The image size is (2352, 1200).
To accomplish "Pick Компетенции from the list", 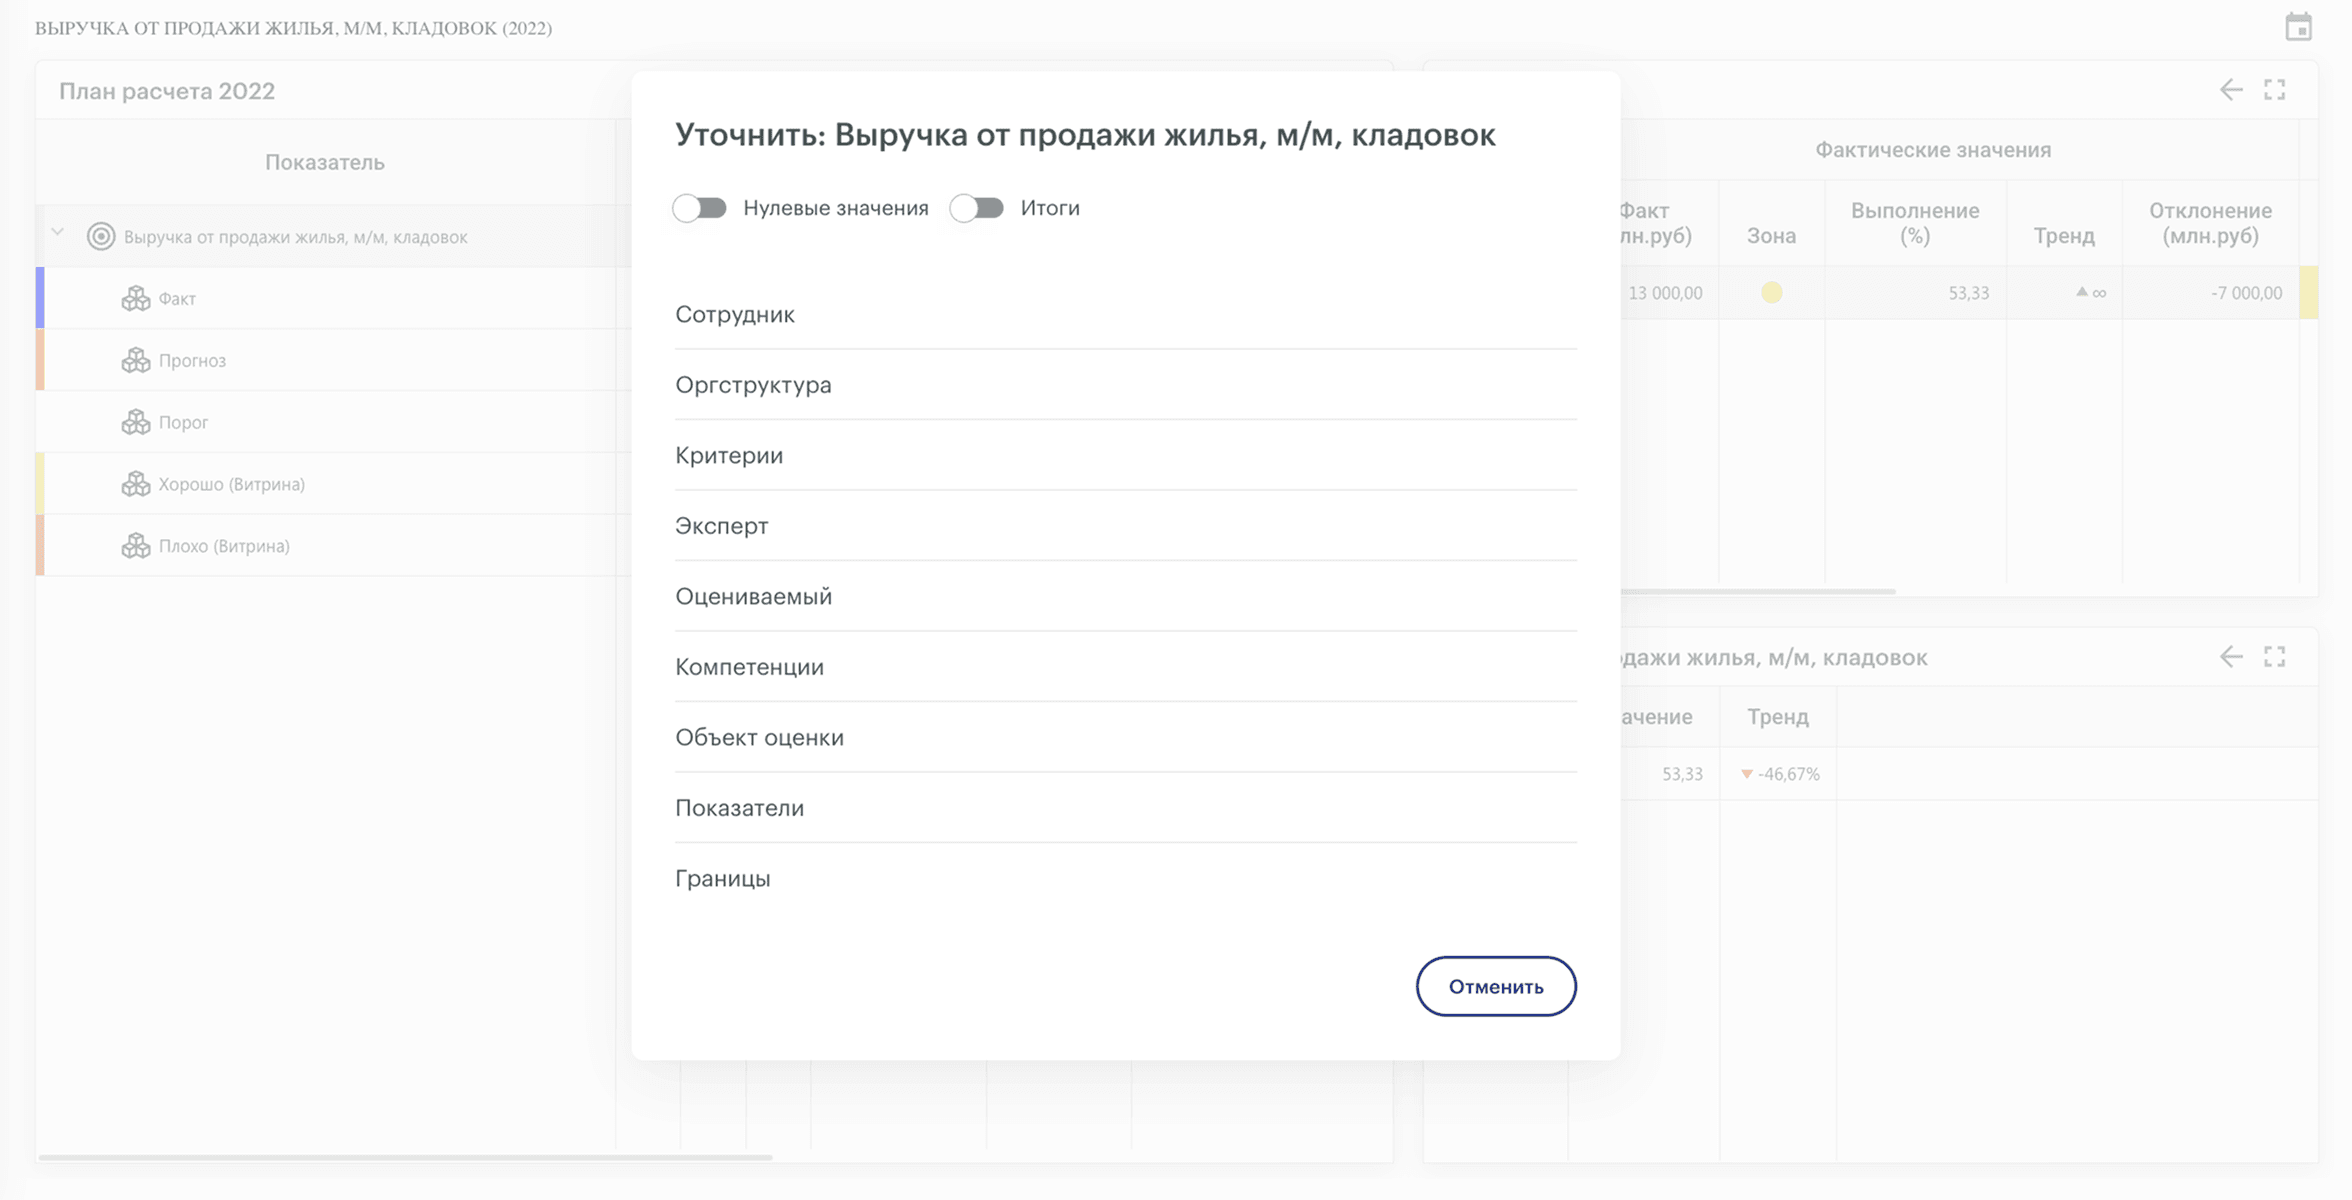I will pos(1126,667).
